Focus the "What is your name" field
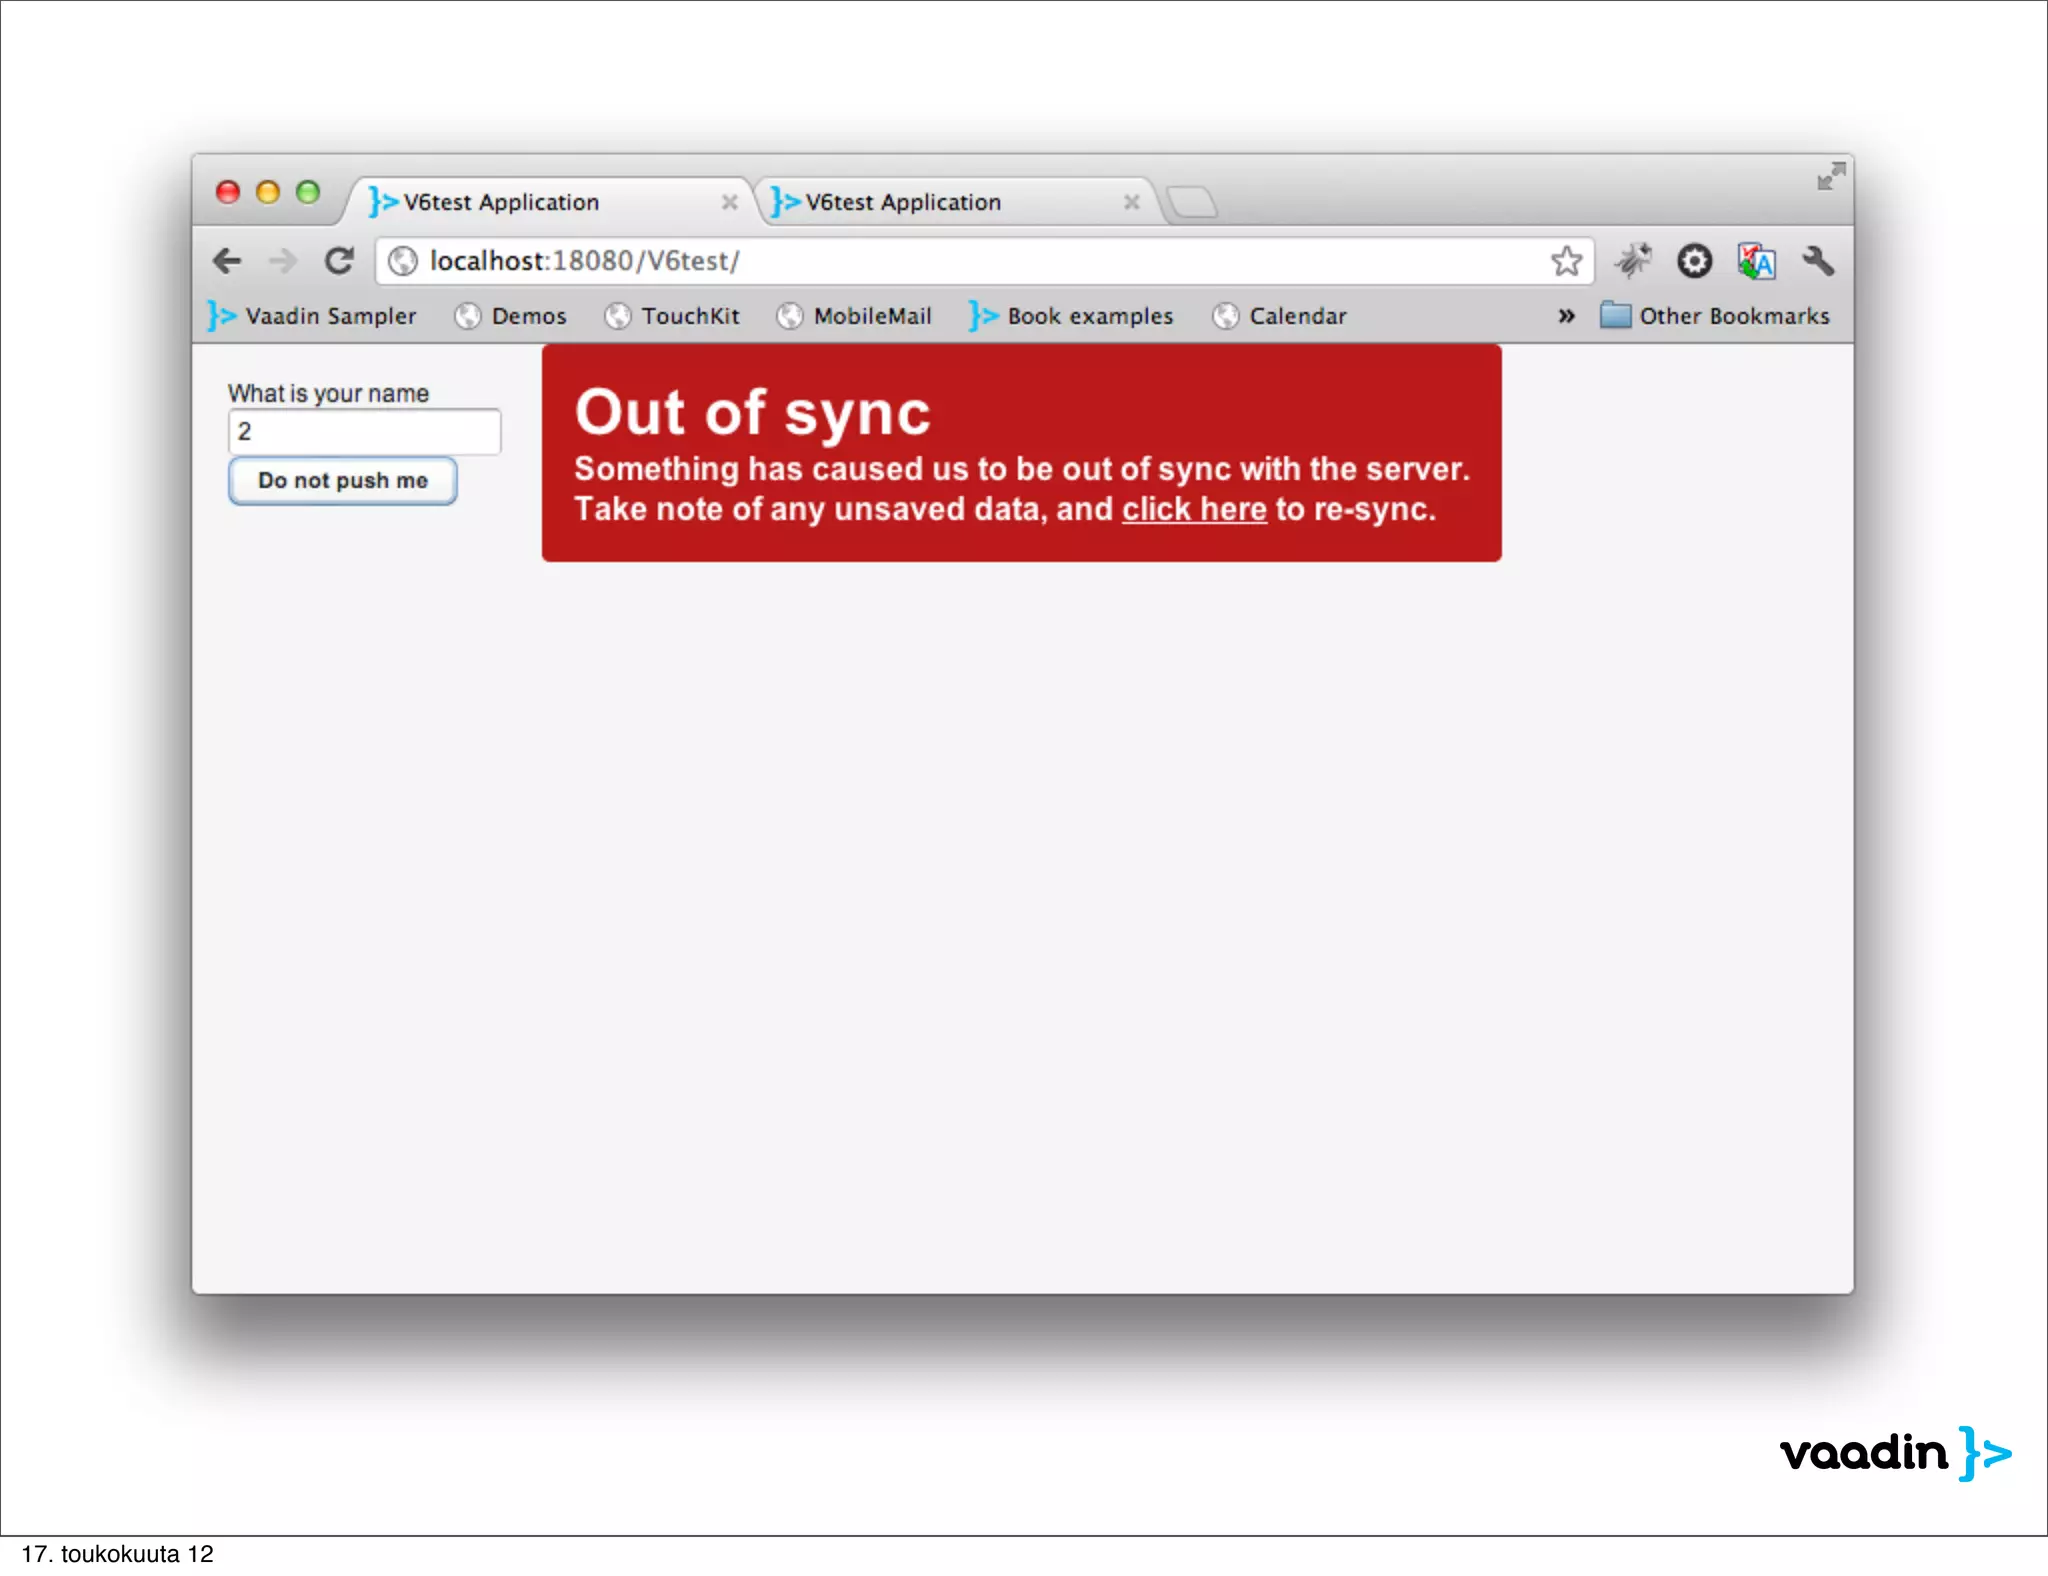This screenshot has height=1576, width=2048. [x=364, y=432]
